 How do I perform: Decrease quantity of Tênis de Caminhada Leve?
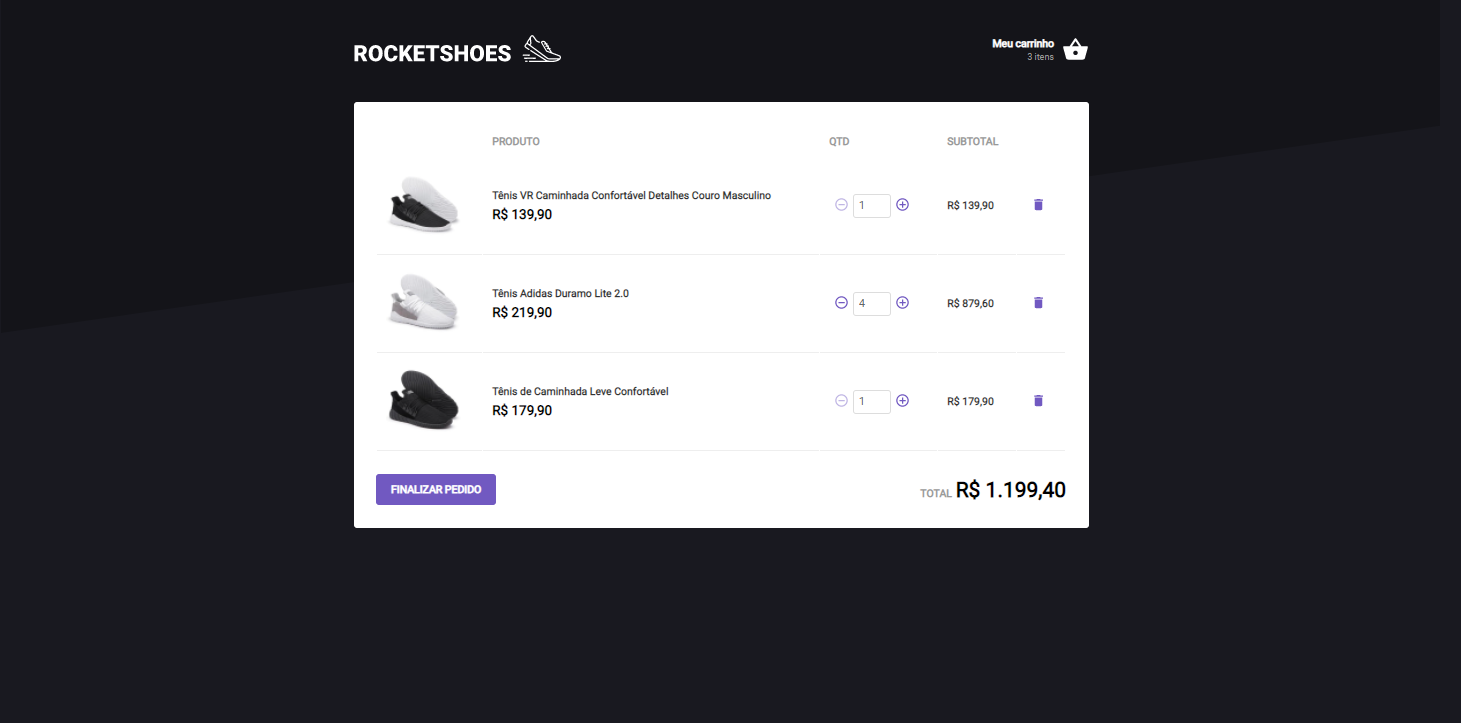click(841, 401)
